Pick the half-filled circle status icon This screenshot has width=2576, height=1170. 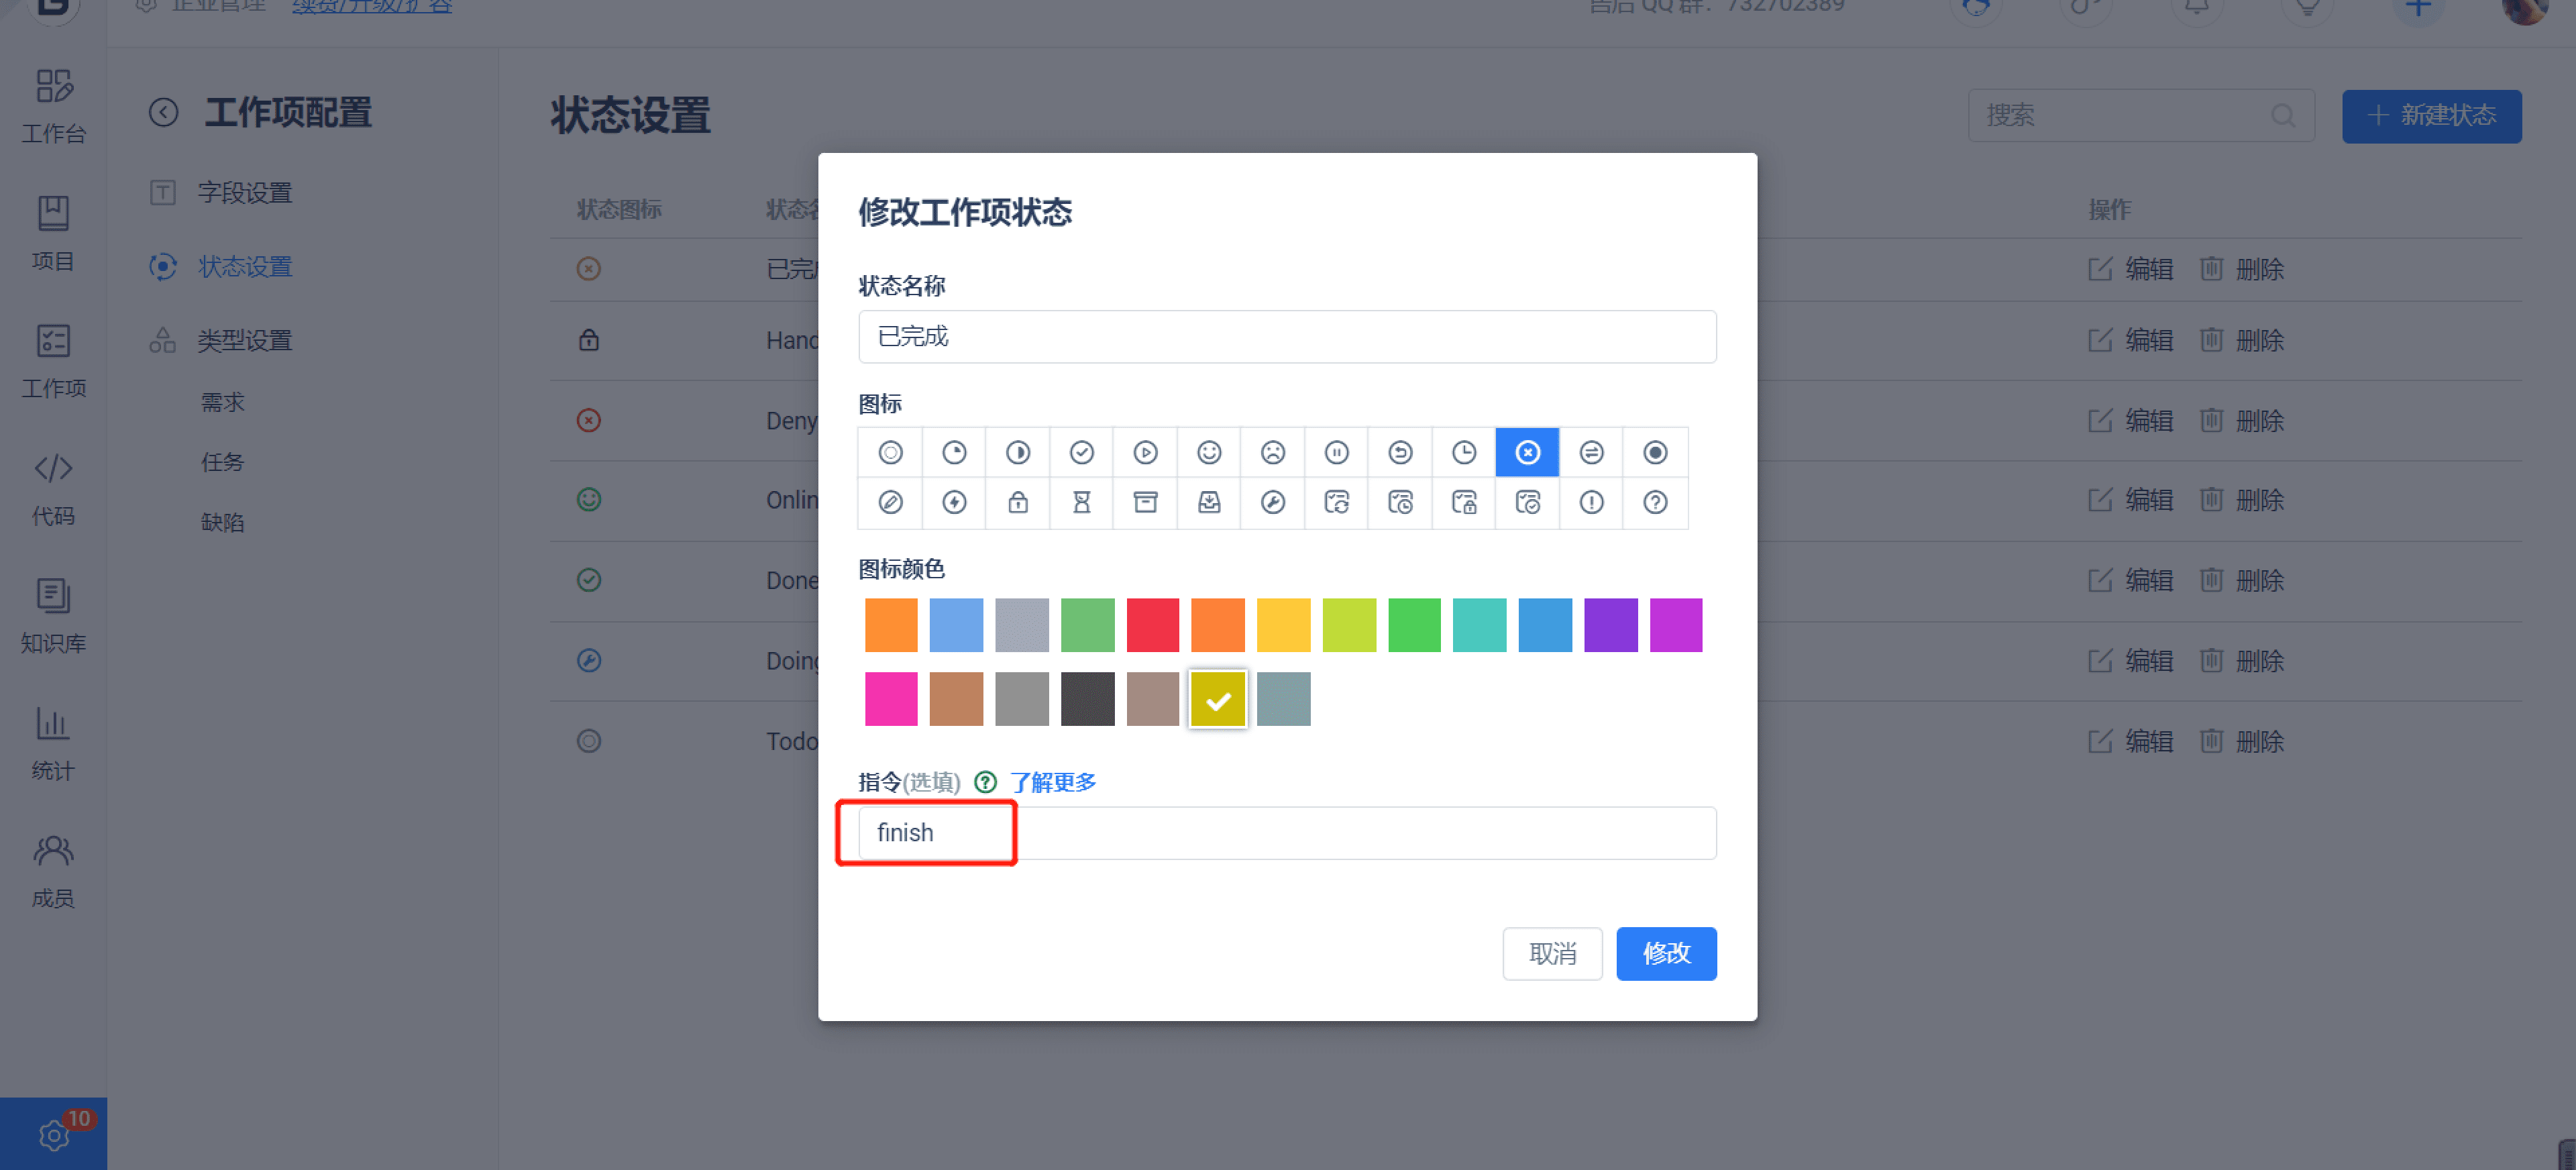1018,453
